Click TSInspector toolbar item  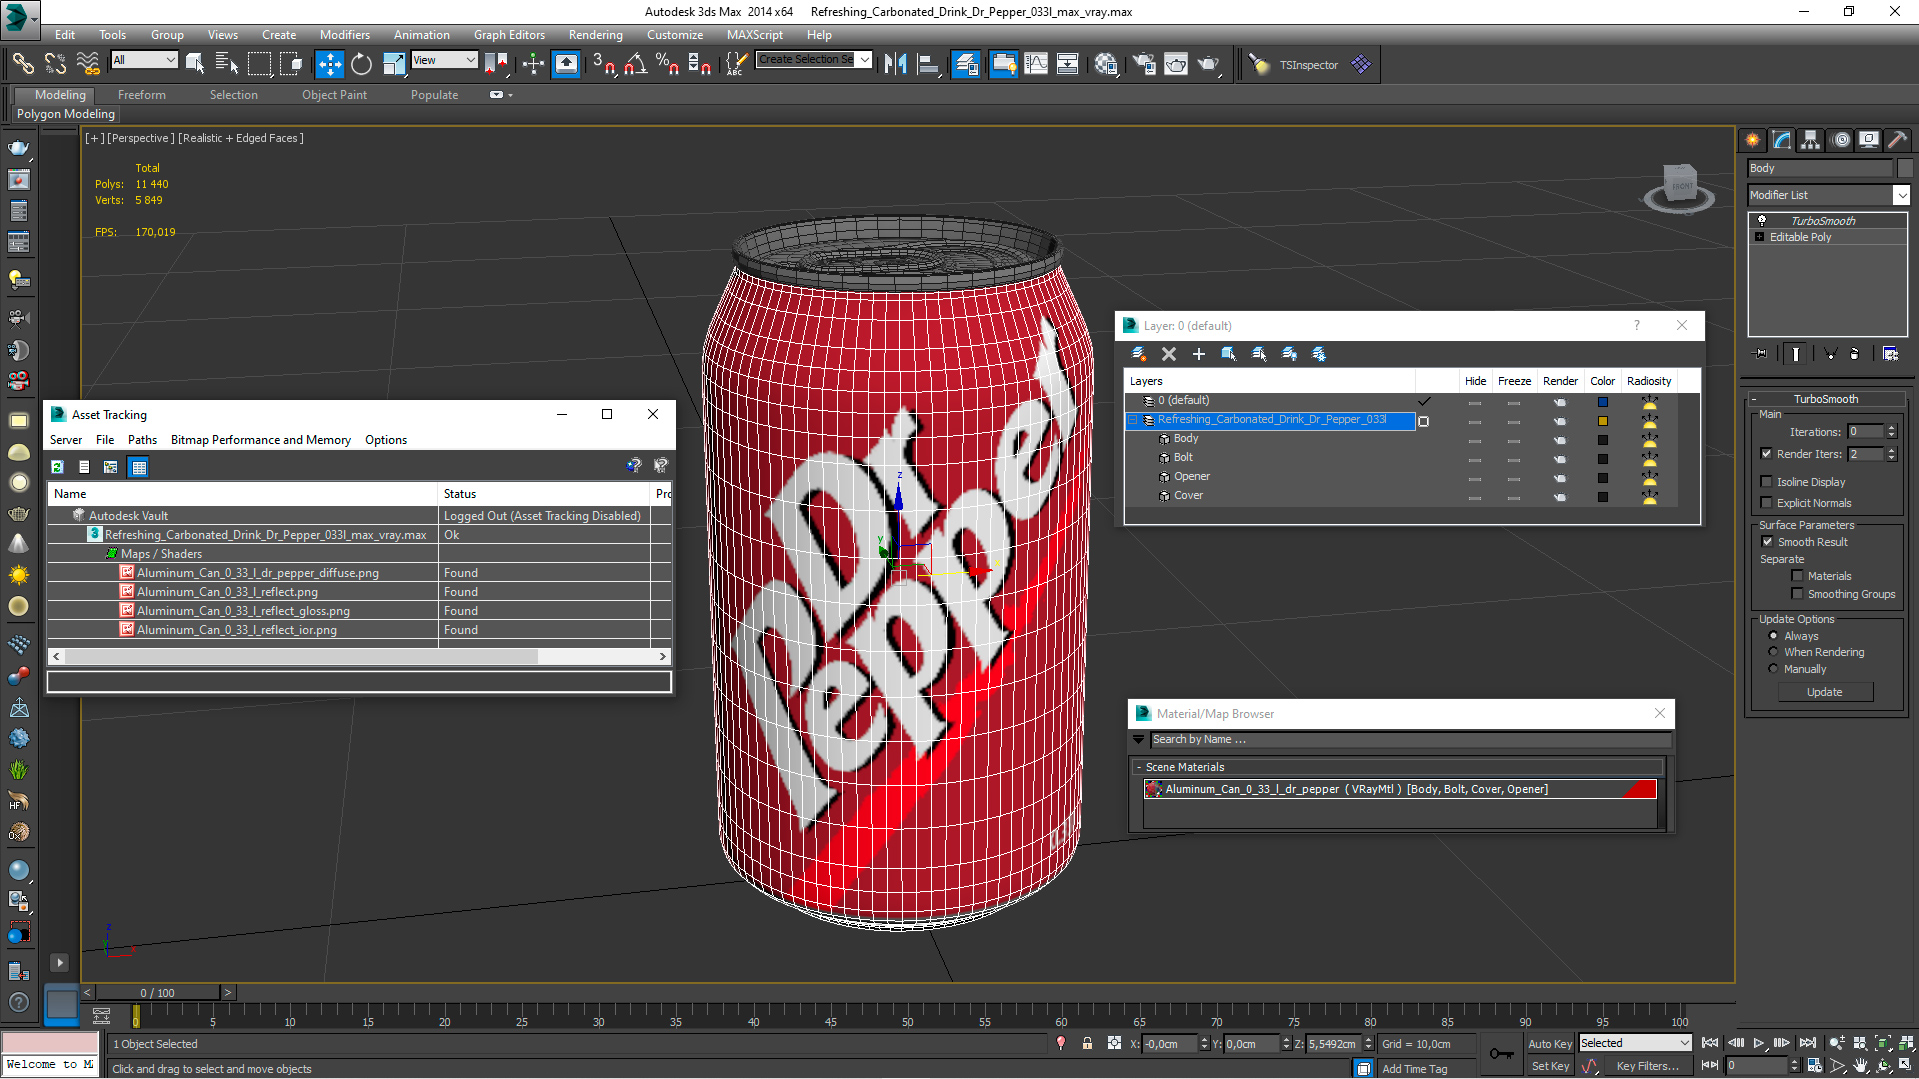(x=1308, y=65)
